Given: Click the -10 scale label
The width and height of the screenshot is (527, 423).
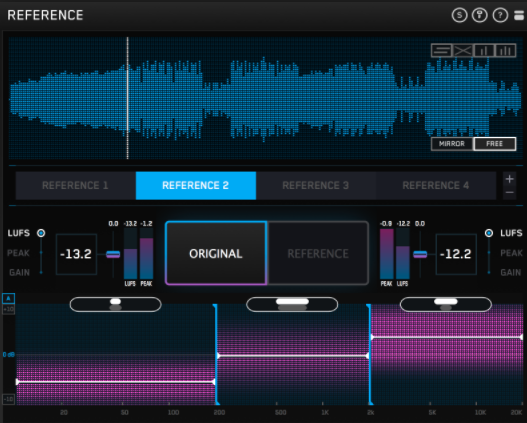Looking at the screenshot, I should [8, 399].
